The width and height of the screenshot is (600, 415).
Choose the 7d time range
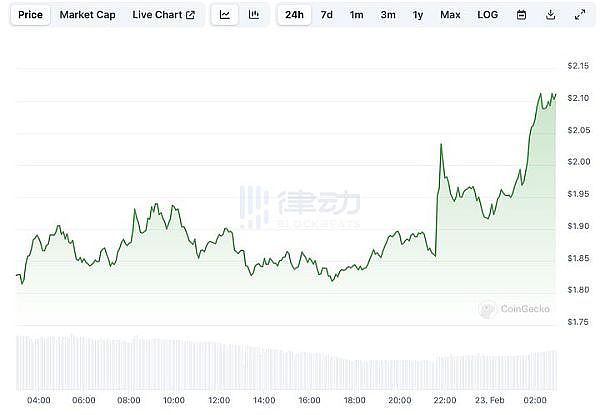coord(326,15)
